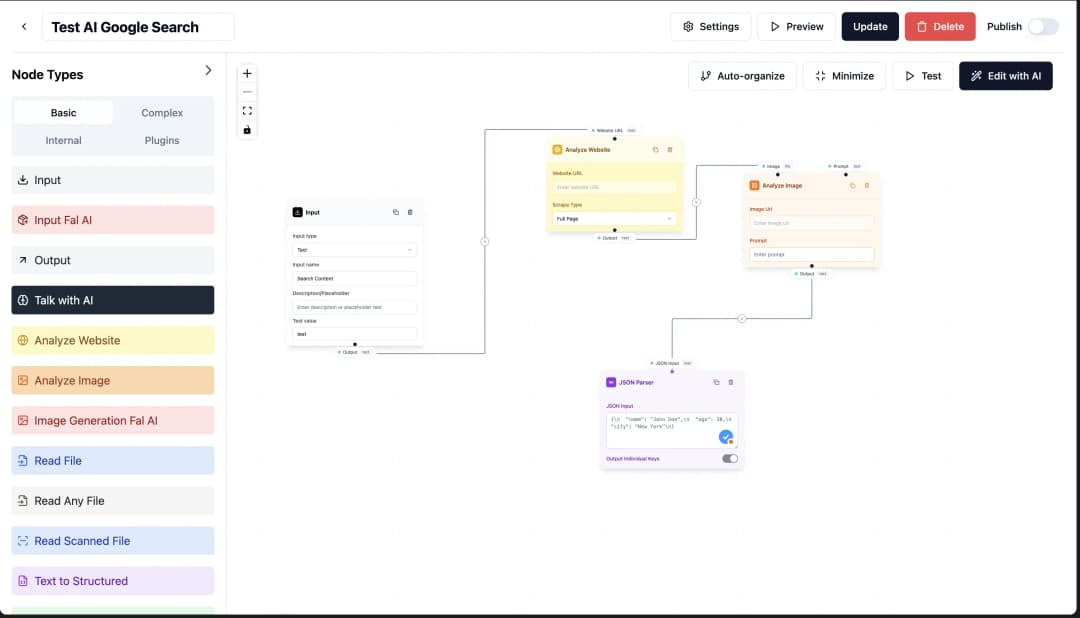This screenshot has height=618, width=1080.
Task: Toggle the canvas lock
Action: coord(247,129)
